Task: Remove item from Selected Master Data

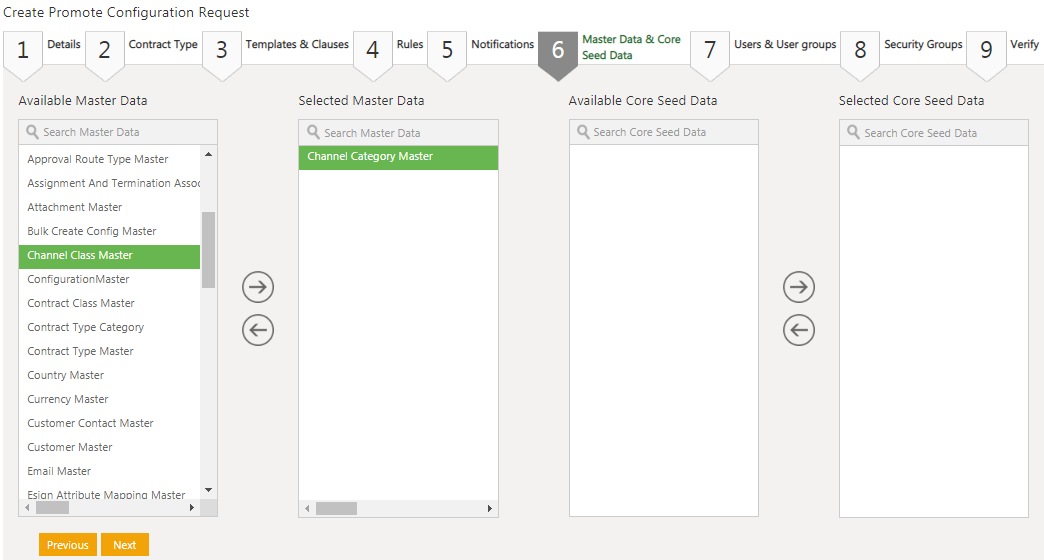Action: (x=258, y=330)
